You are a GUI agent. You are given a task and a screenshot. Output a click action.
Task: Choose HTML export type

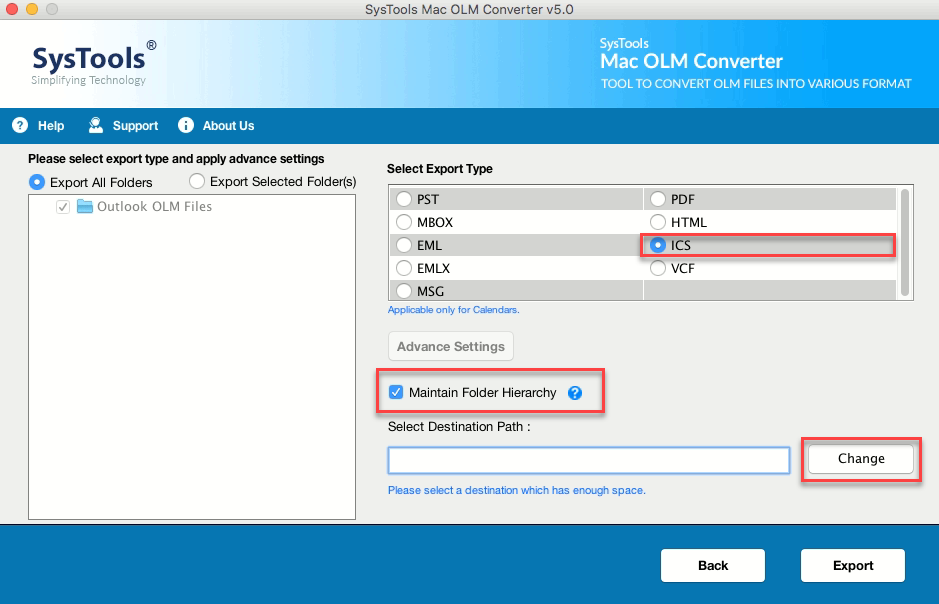658,222
